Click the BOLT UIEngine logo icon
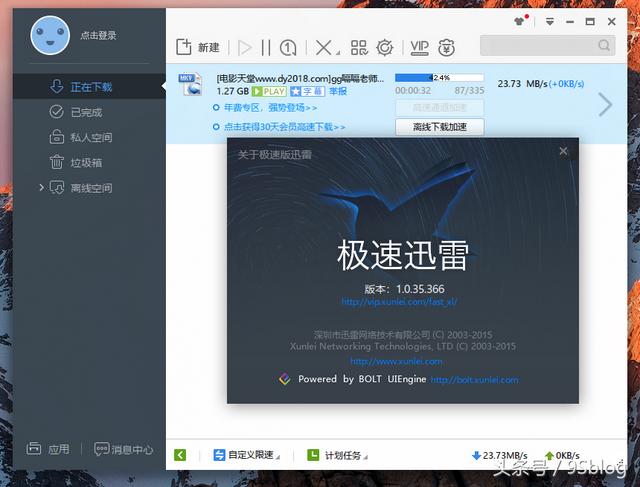Viewport: 640px width, 487px height. [284, 379]
